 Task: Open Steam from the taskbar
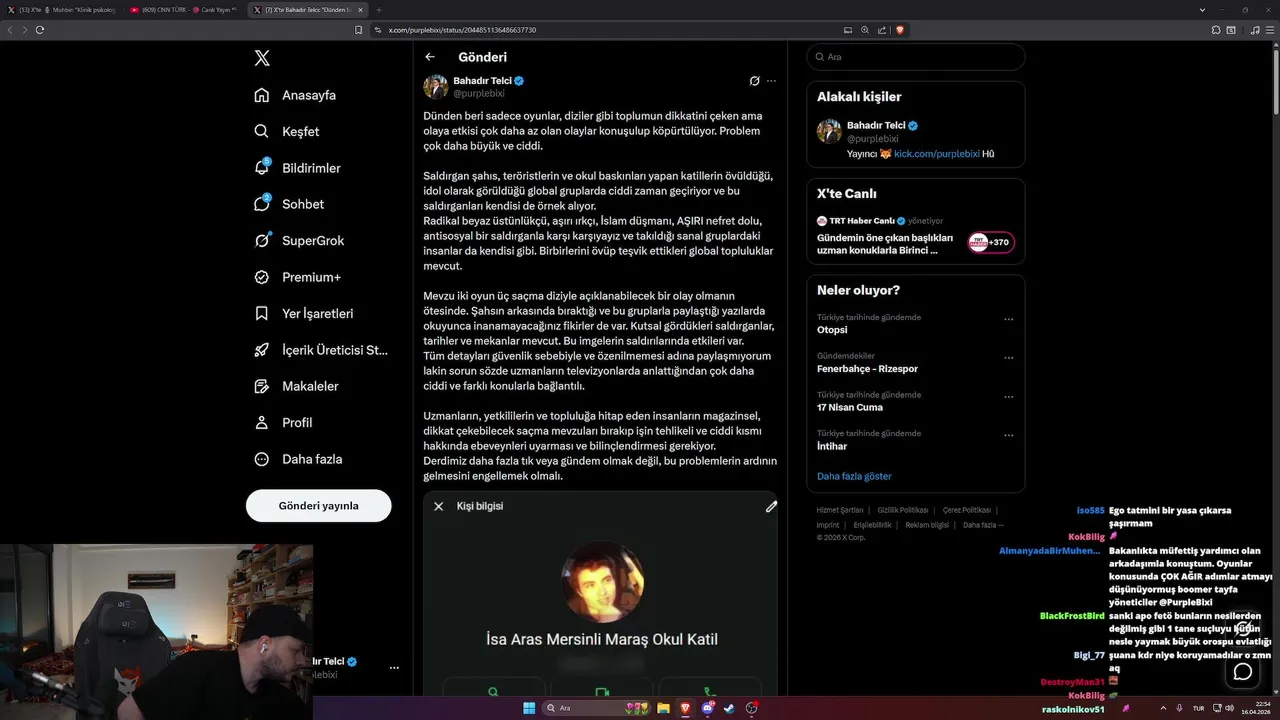click(729, 708)
